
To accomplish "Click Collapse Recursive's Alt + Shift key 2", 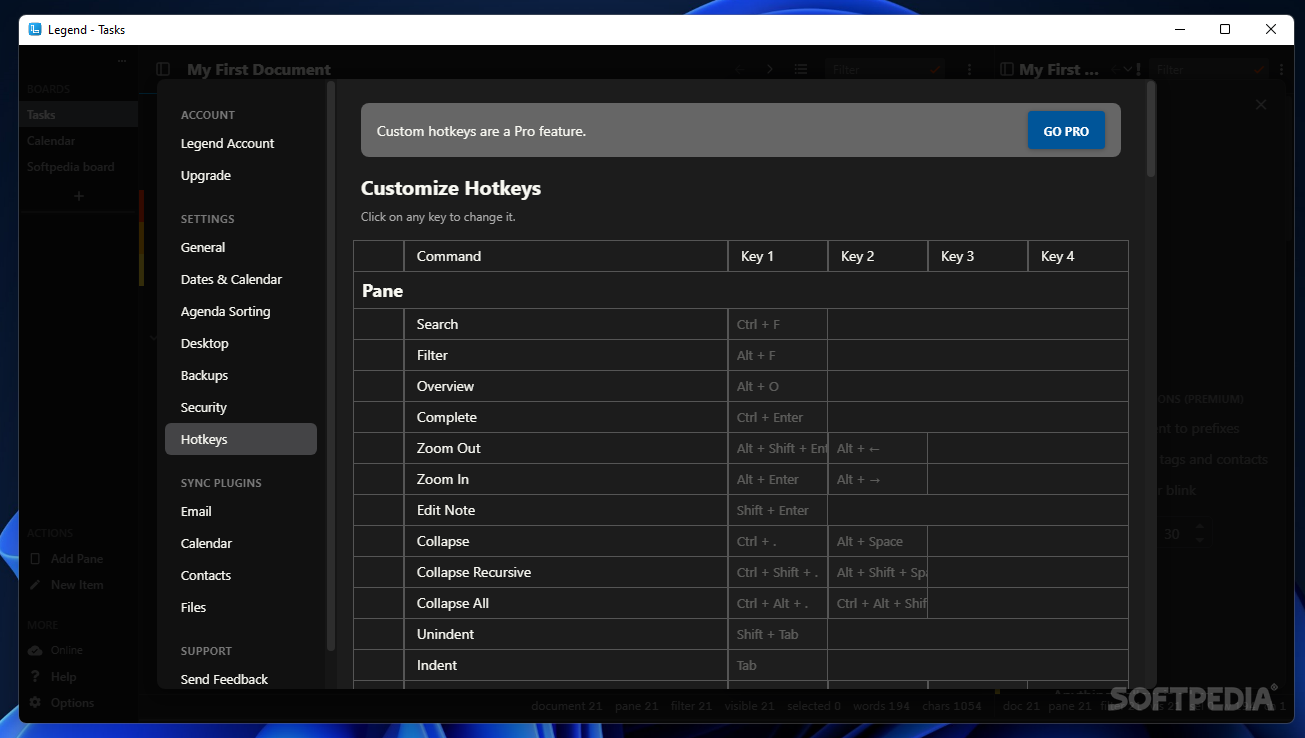I will click(878, 572).
